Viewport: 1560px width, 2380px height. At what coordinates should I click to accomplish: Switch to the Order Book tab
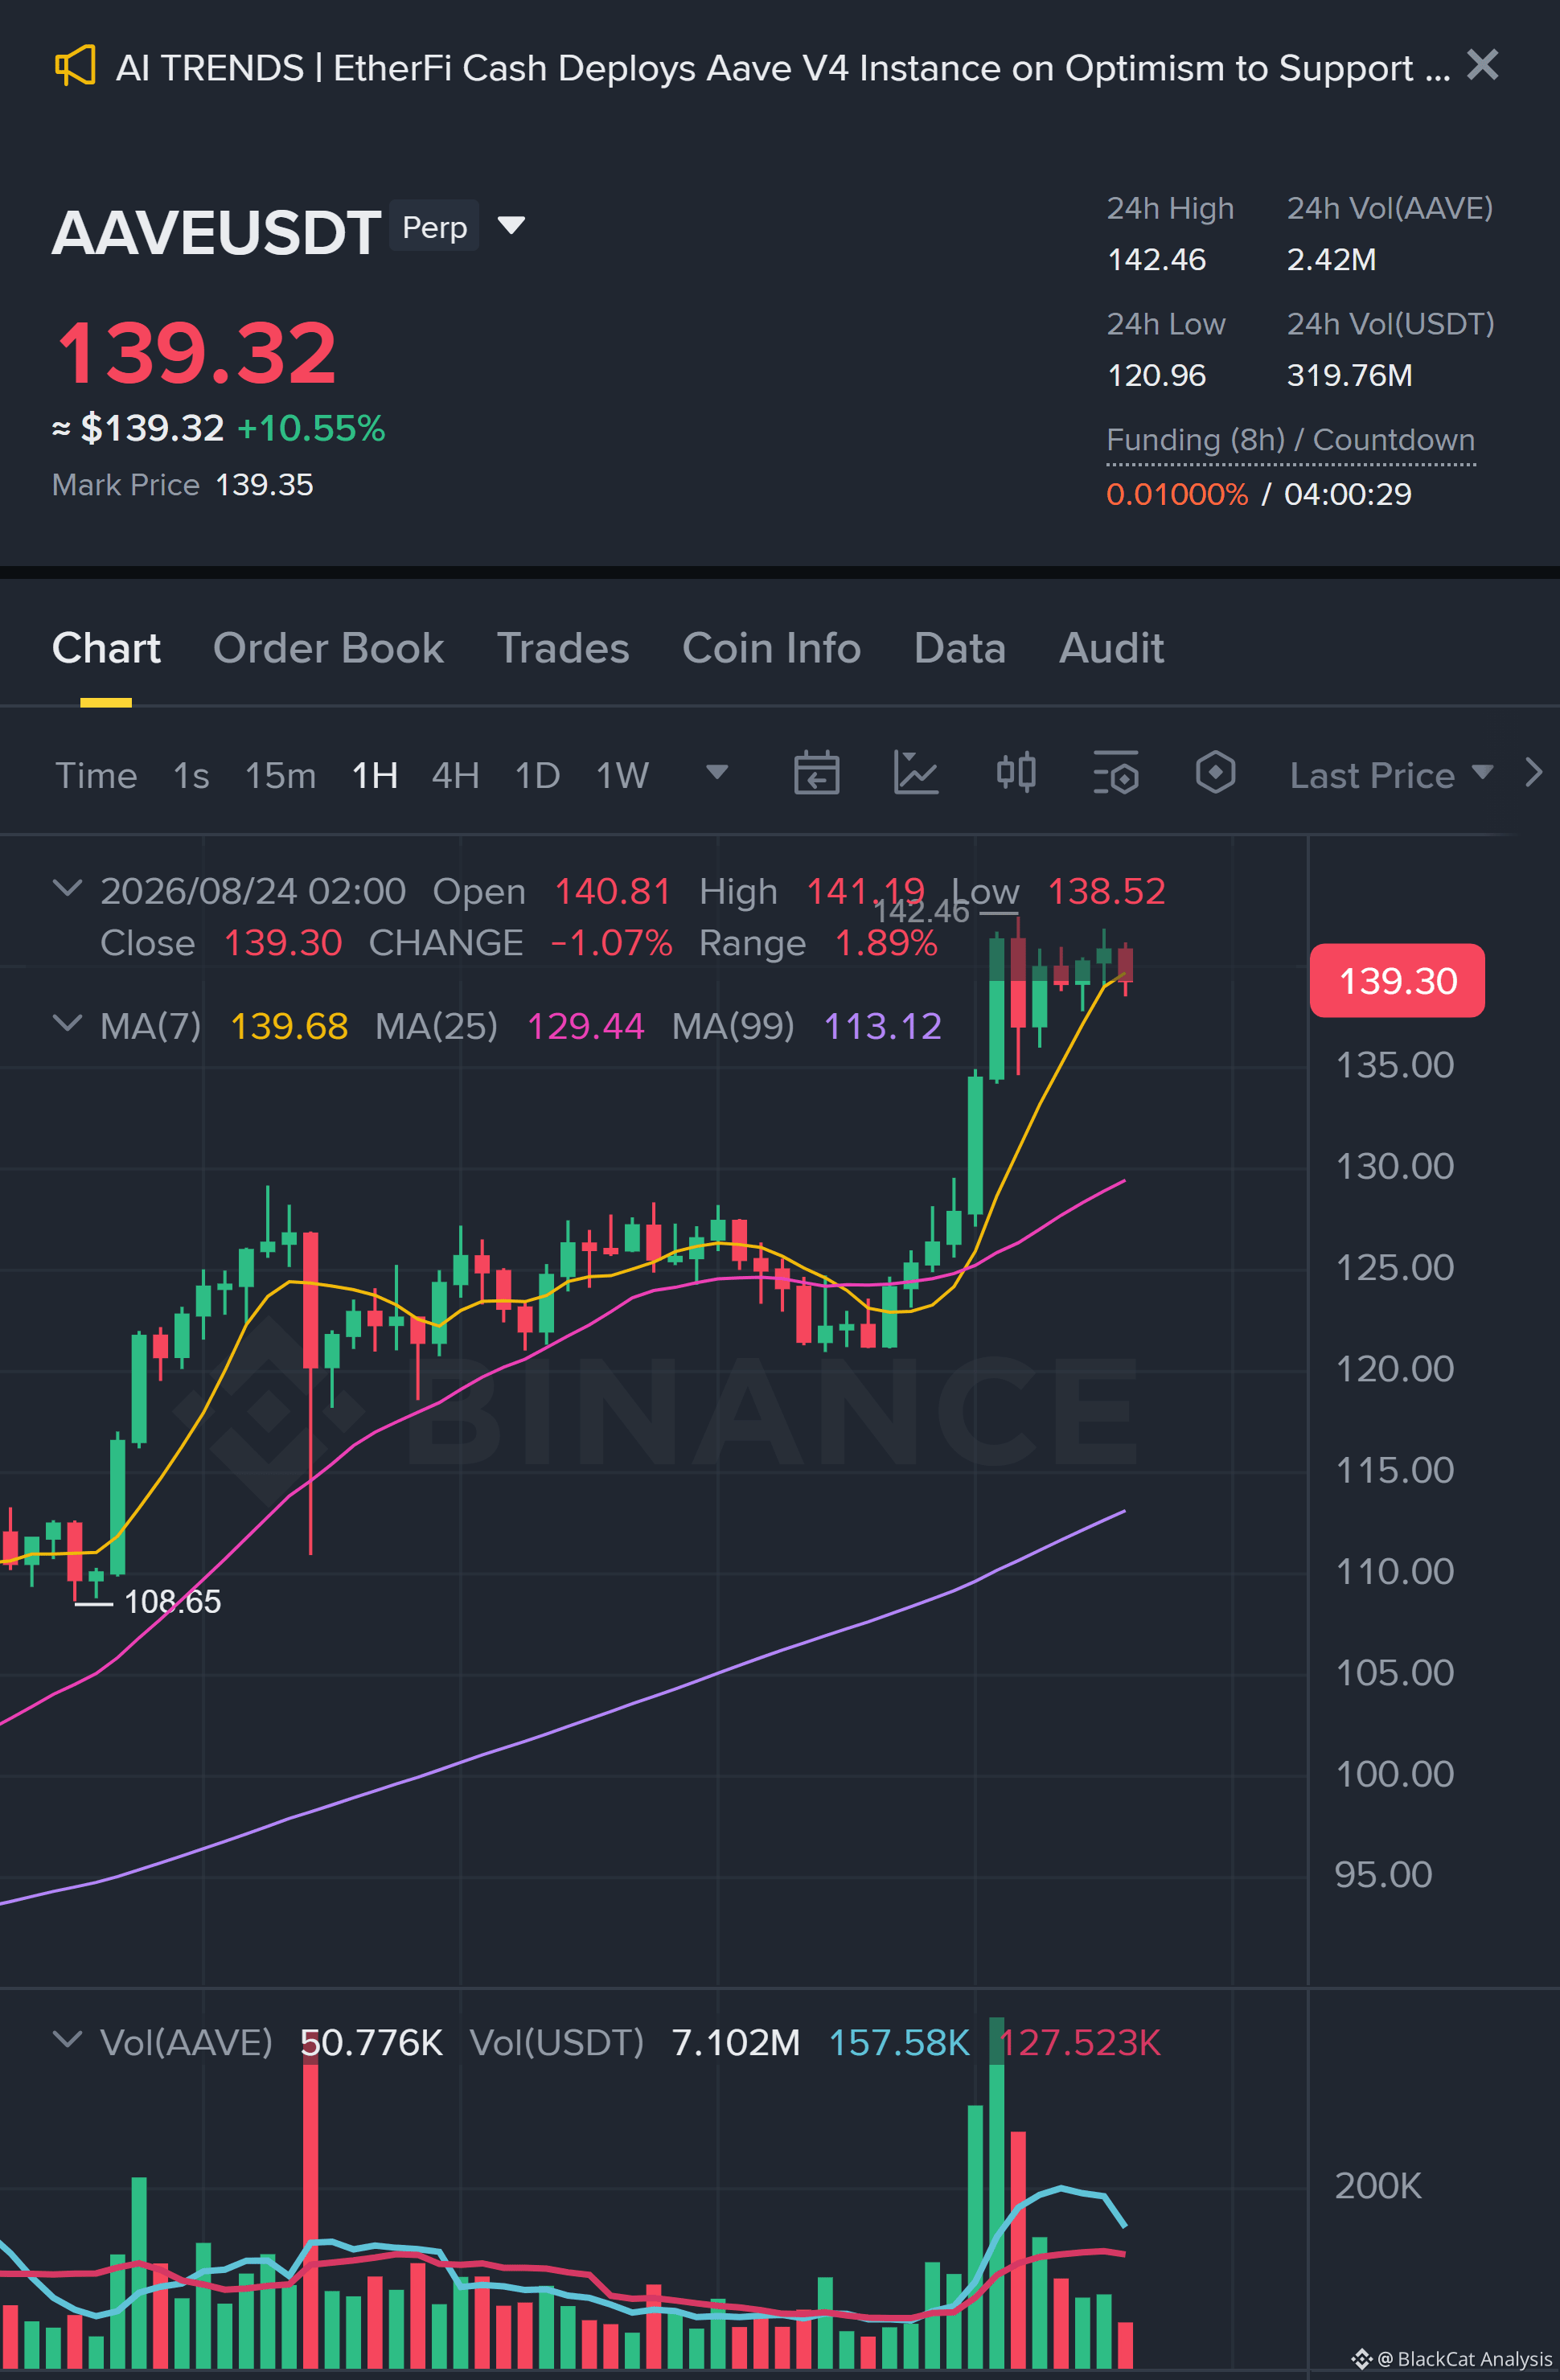(x=328, y=648)
